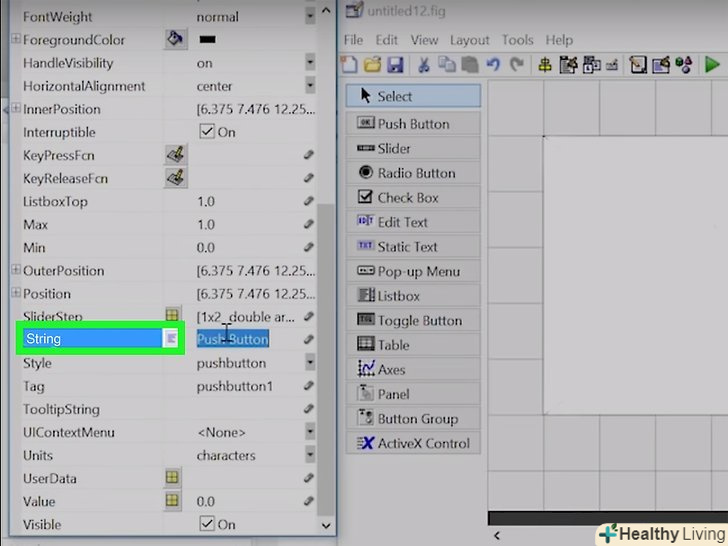Click the Save figure floppy disk icon

click(395, 65)
